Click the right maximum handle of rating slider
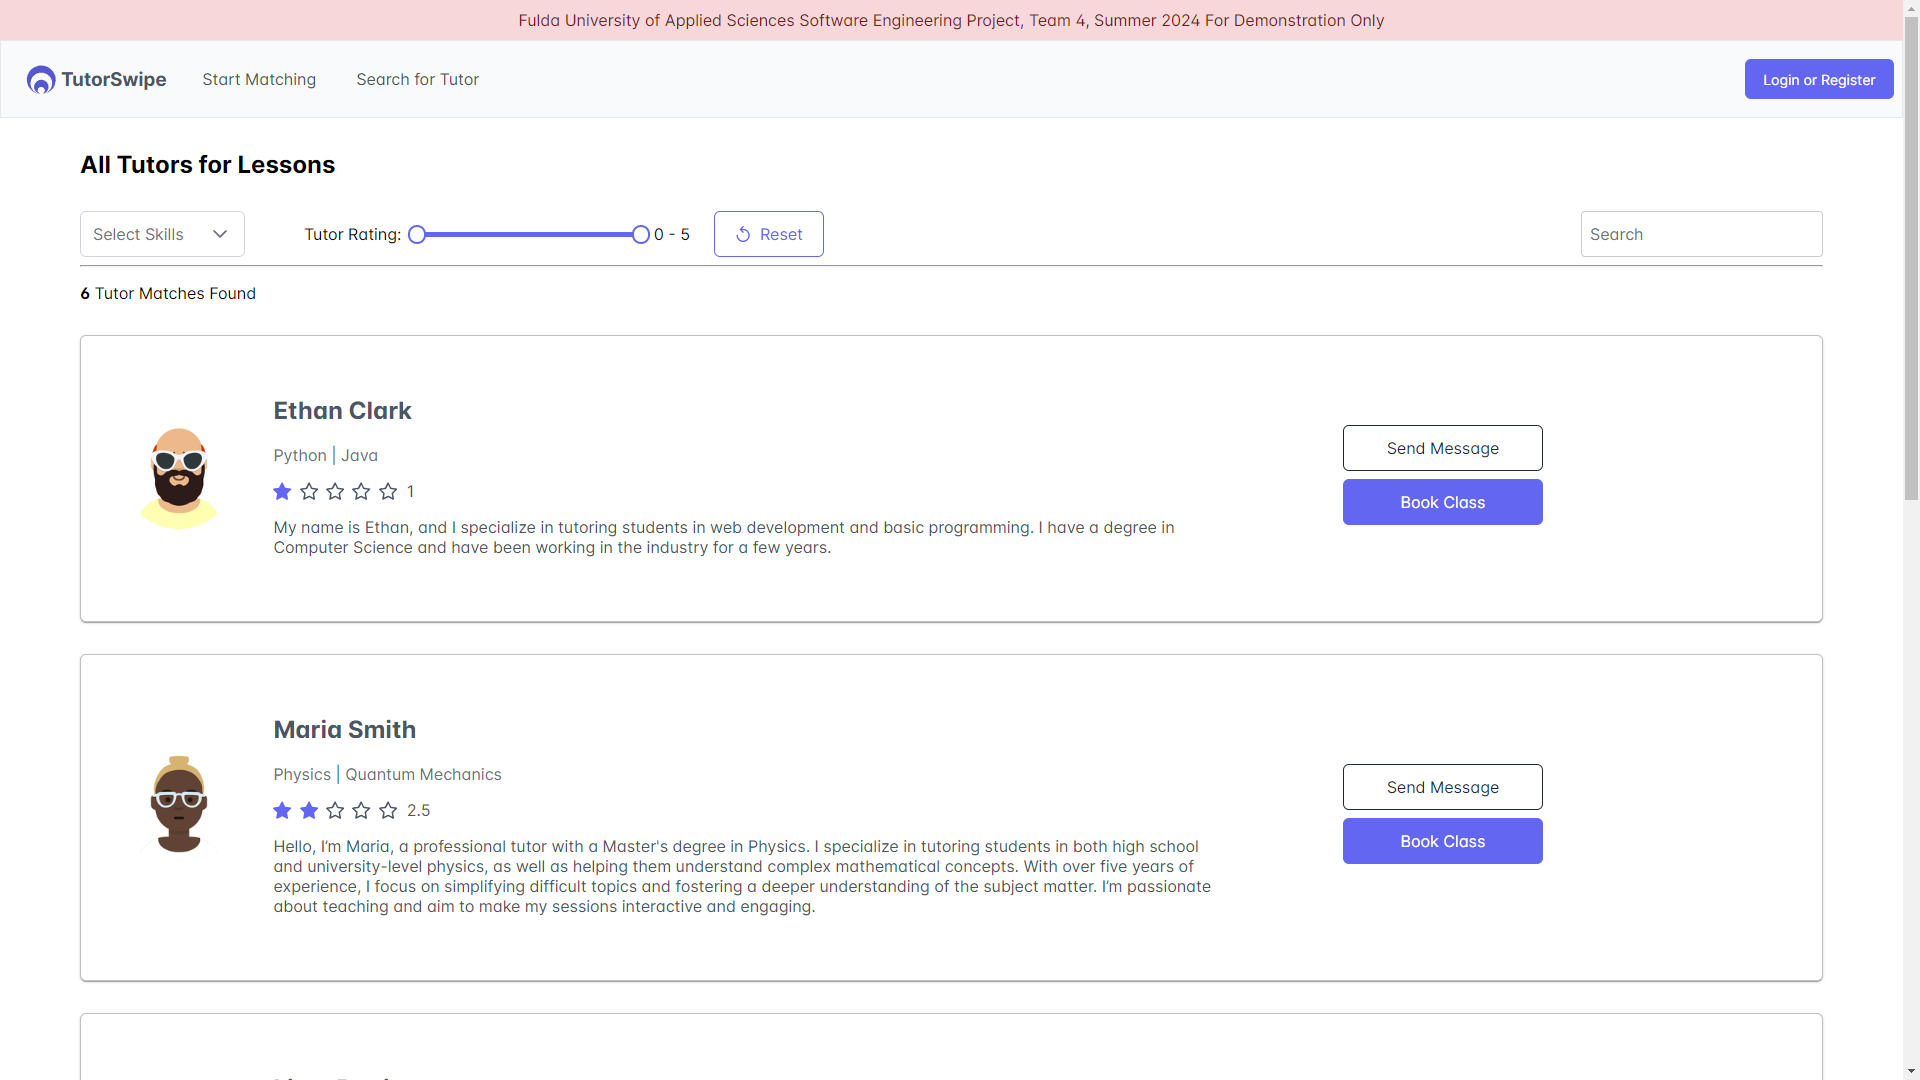1920x1080 pixels. (641, 235)
